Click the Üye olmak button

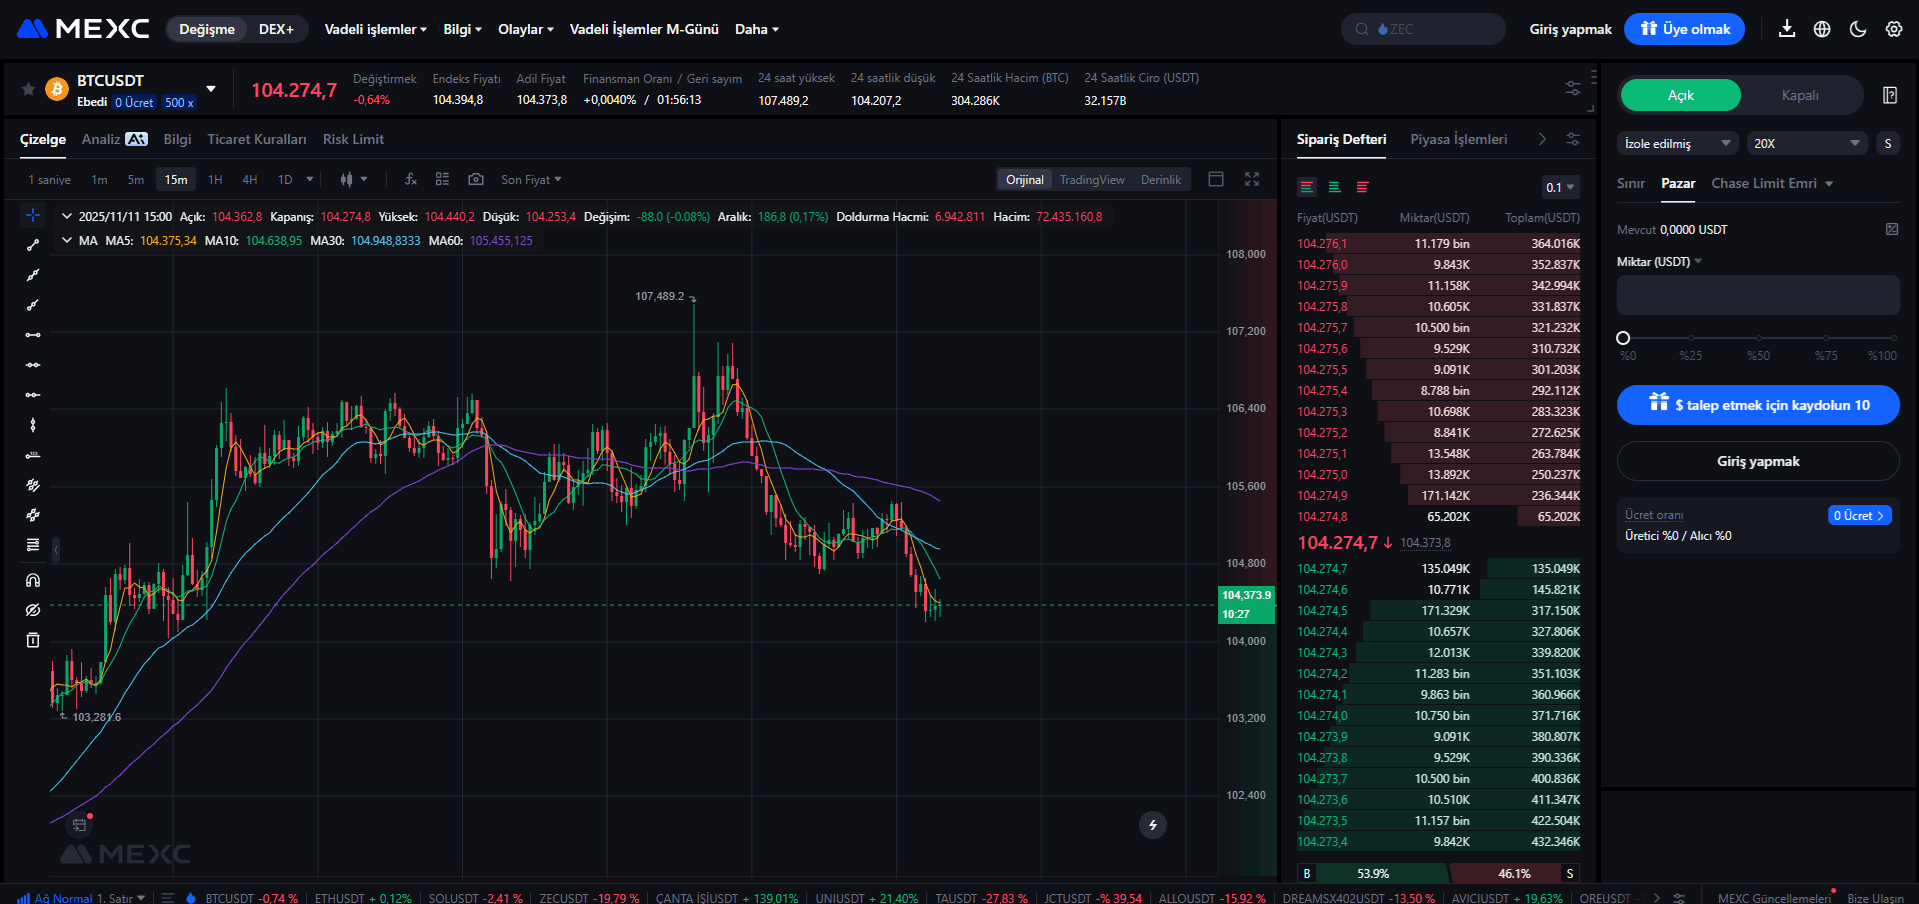[1684, 29]
